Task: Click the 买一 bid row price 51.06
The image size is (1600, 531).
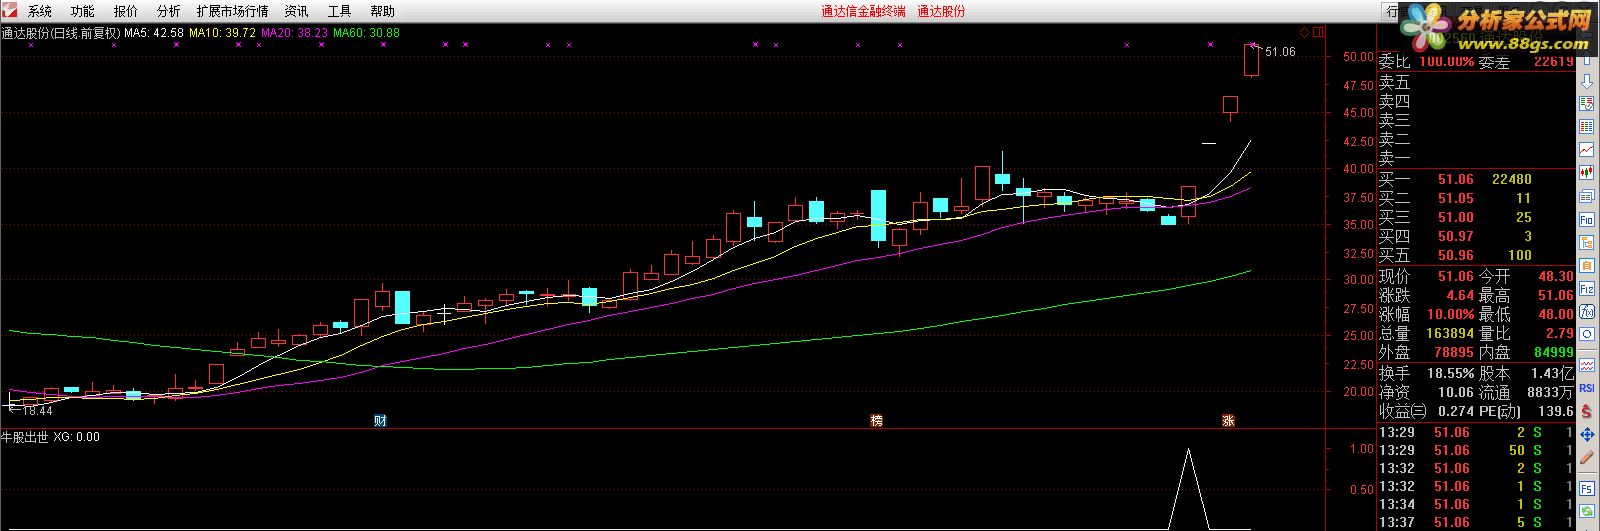Action: (x=1456, y=179)
